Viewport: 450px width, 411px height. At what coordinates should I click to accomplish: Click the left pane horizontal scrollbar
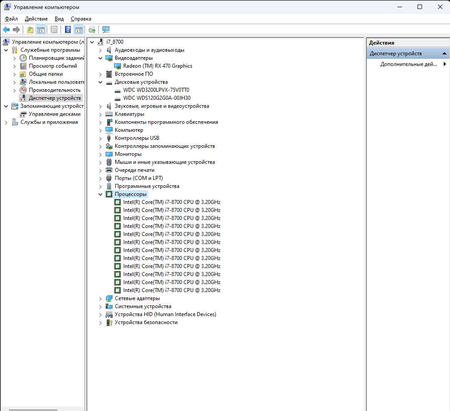(33, 409)
